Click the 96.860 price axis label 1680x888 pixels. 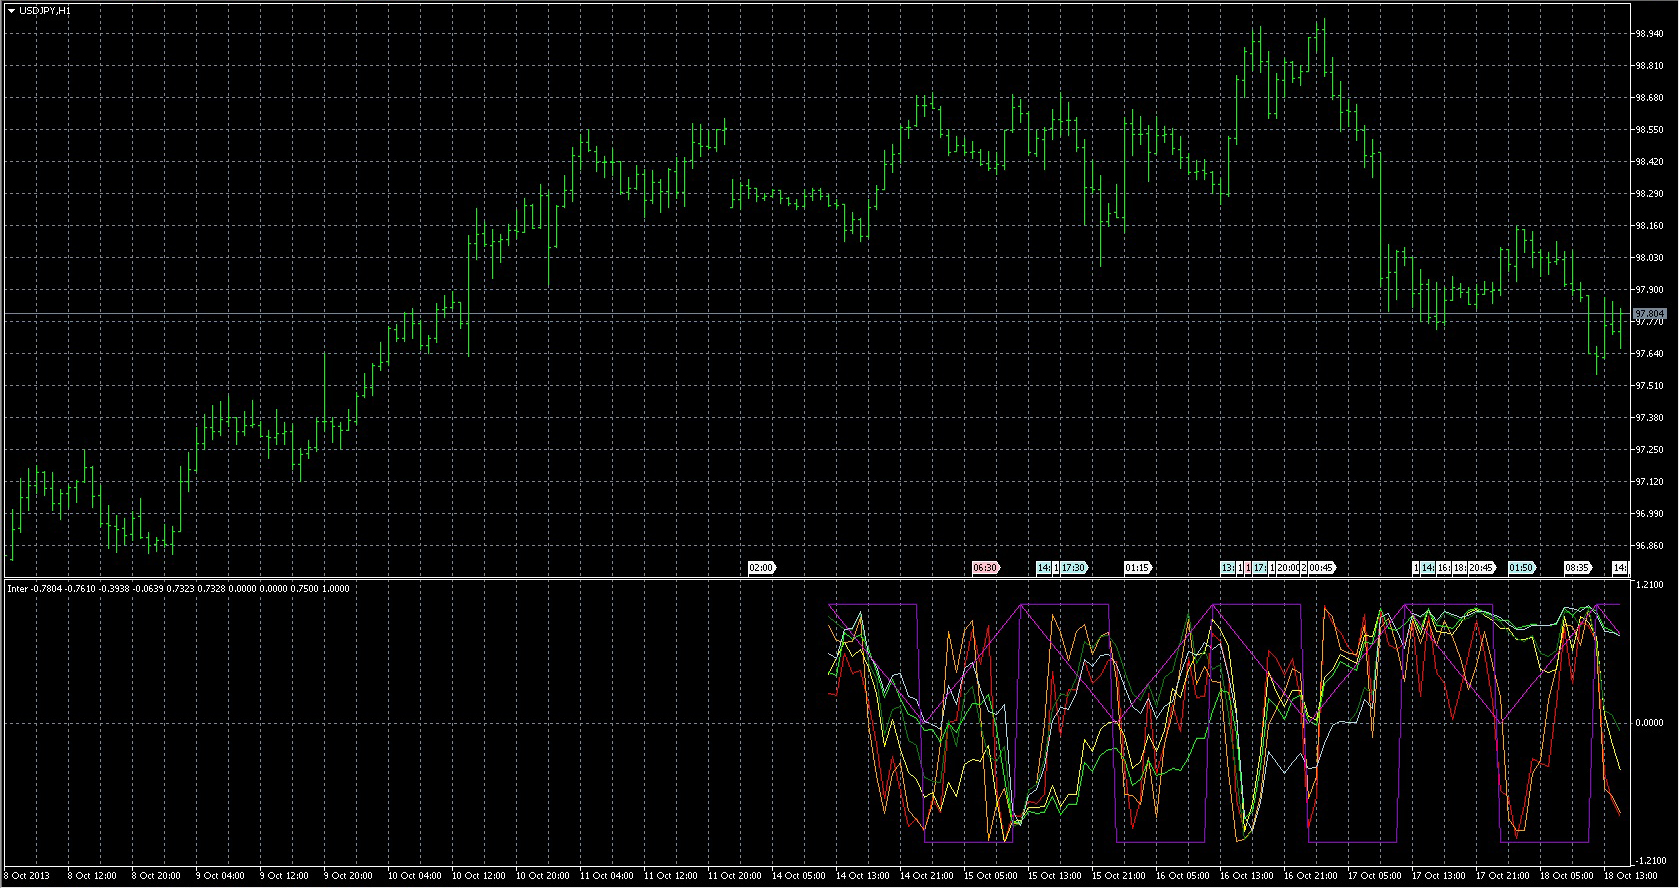[1648, 546]
